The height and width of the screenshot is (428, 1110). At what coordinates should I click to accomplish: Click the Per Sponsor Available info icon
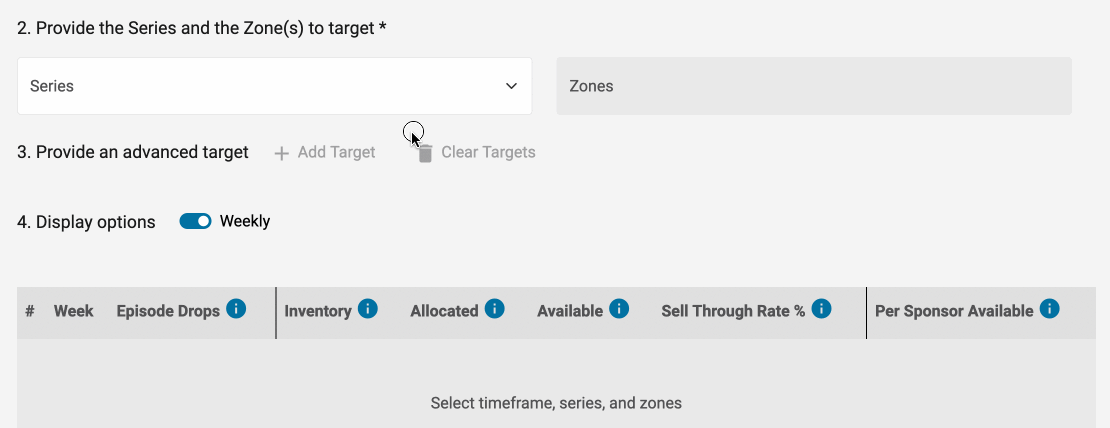pos(1049,309)
